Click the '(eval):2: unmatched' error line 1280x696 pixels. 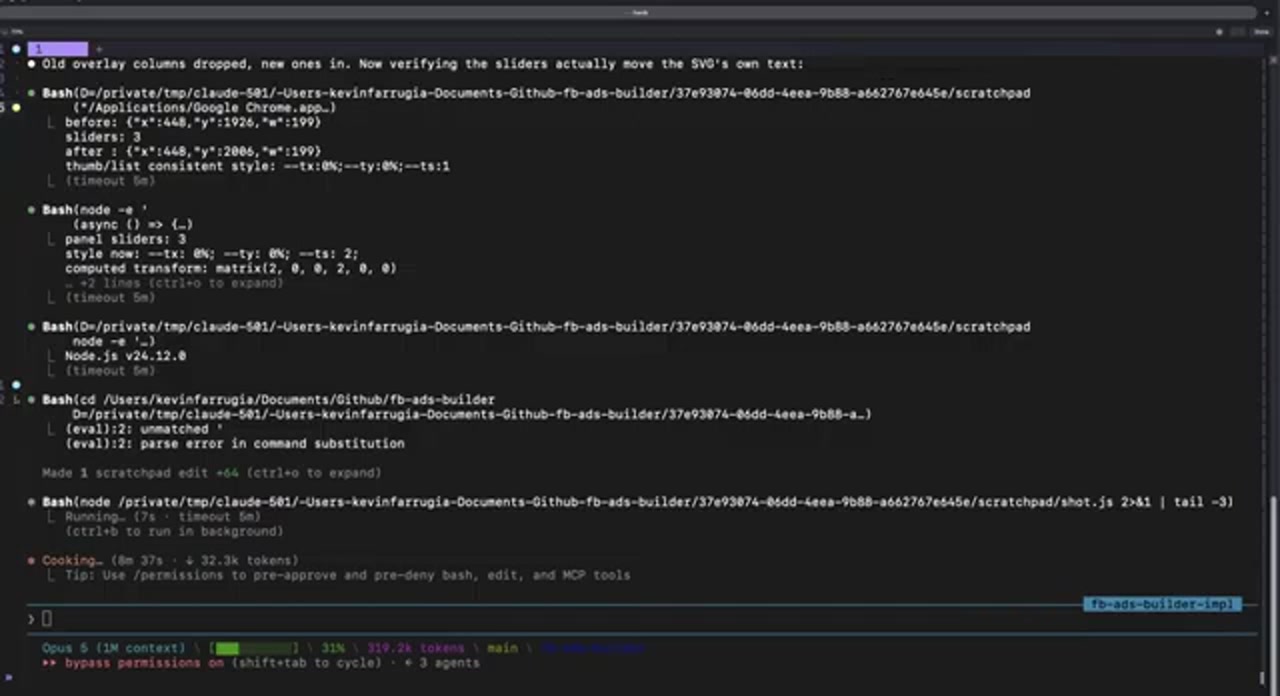(143, 429)
